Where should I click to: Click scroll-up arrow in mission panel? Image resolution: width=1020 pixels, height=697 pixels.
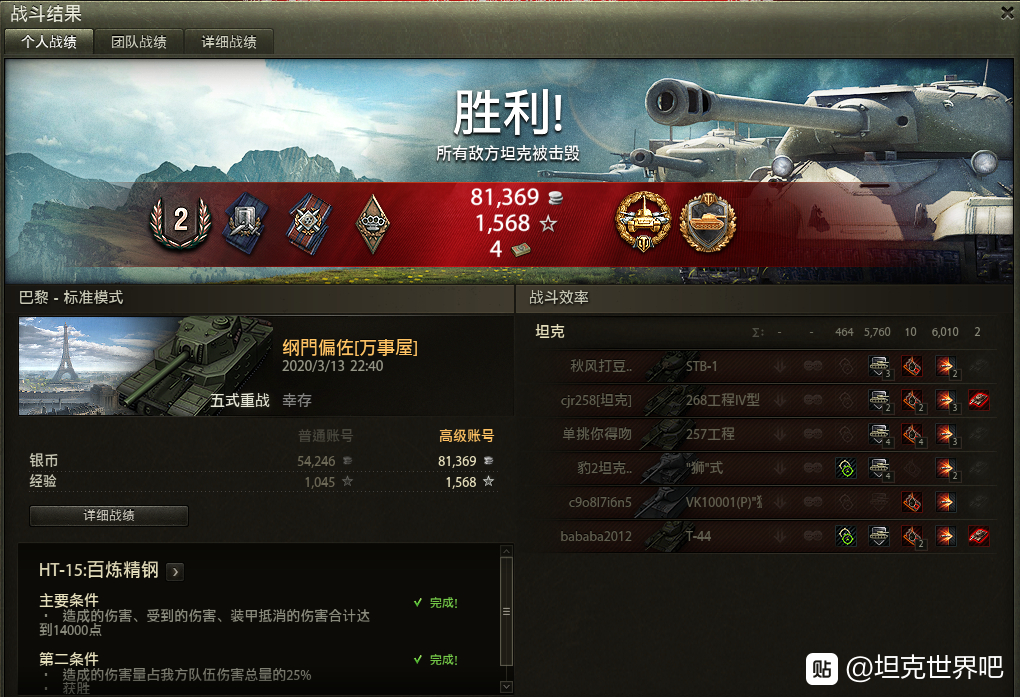point(507,551)
